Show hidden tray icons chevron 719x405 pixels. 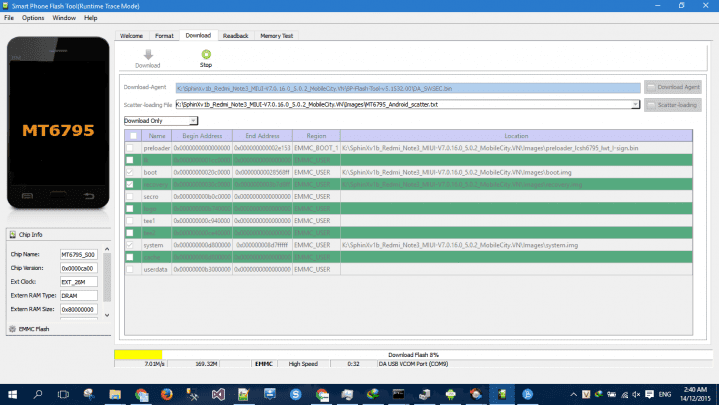pos(574,394)
